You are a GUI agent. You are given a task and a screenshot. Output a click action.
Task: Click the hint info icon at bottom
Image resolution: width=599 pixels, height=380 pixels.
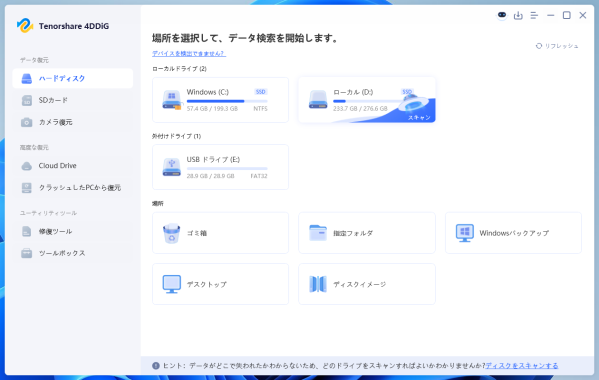point(156,366)
